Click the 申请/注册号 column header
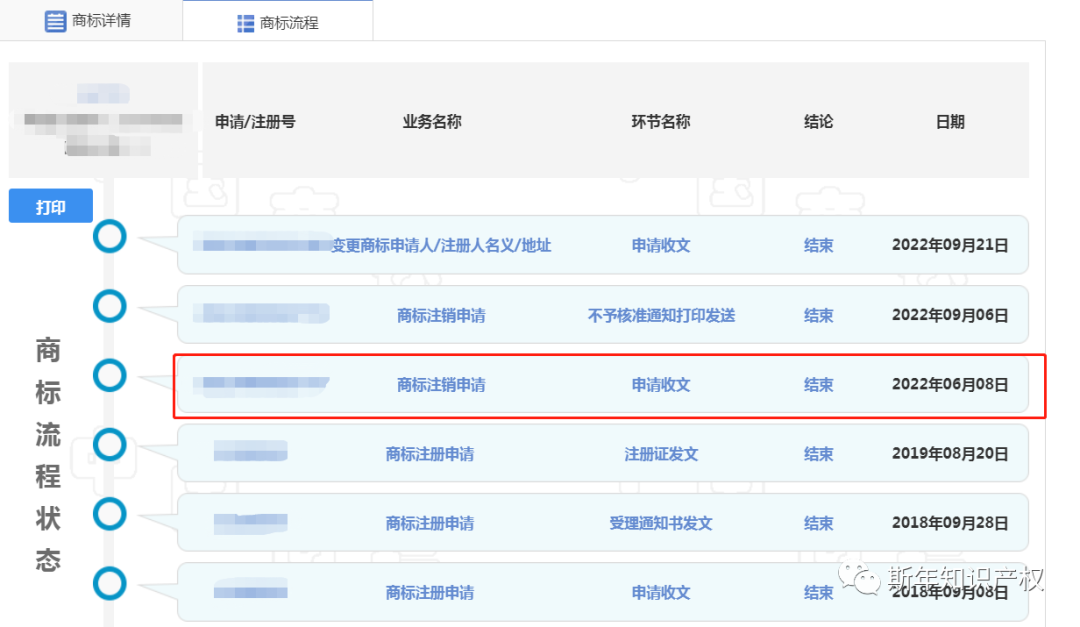The height and width of the screenshot is (627, 1080). click(x=255, y=121)
